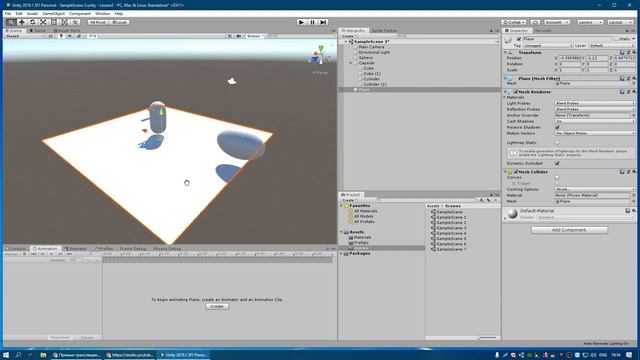
Task: Collapse the SampleScene 3 hierarchy root
Action: click(x=346, y=42)
